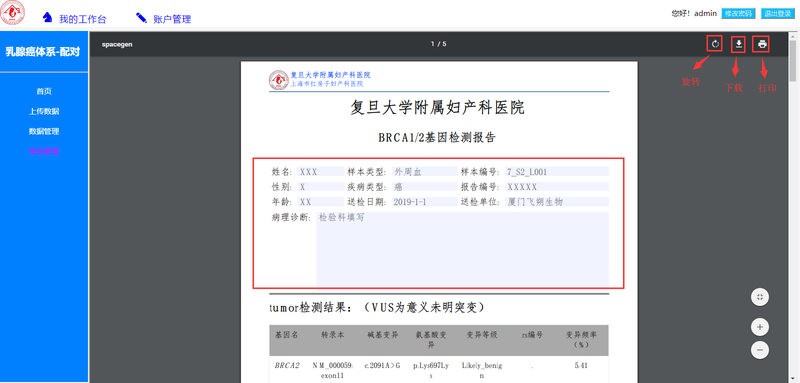This screenshot has height=383, width=800.
Task: Open 报告管理 in the sidebar
Action: [44, 151]
